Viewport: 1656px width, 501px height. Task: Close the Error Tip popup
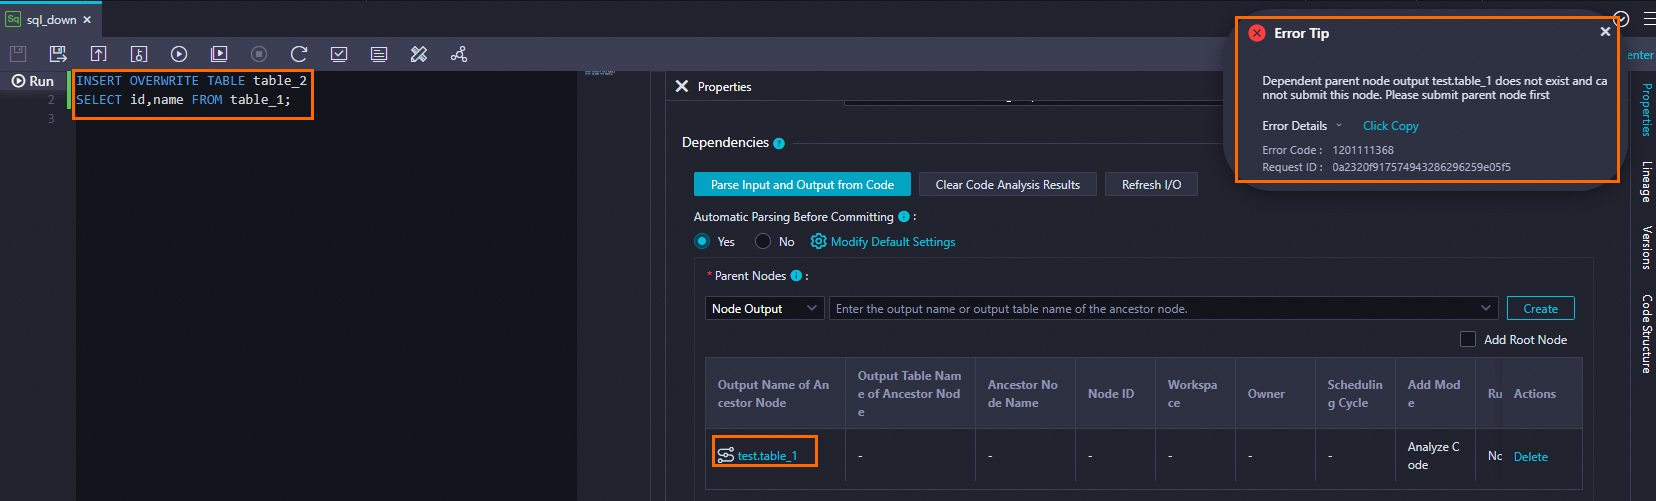(x=1605, y=32)
